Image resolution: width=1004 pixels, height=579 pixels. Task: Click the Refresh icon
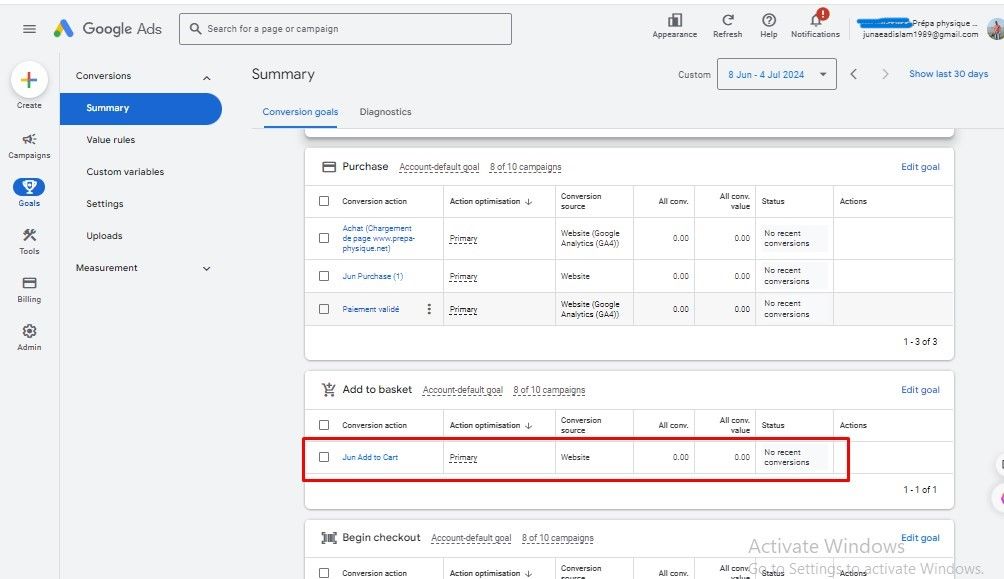(x=727, y=24)
